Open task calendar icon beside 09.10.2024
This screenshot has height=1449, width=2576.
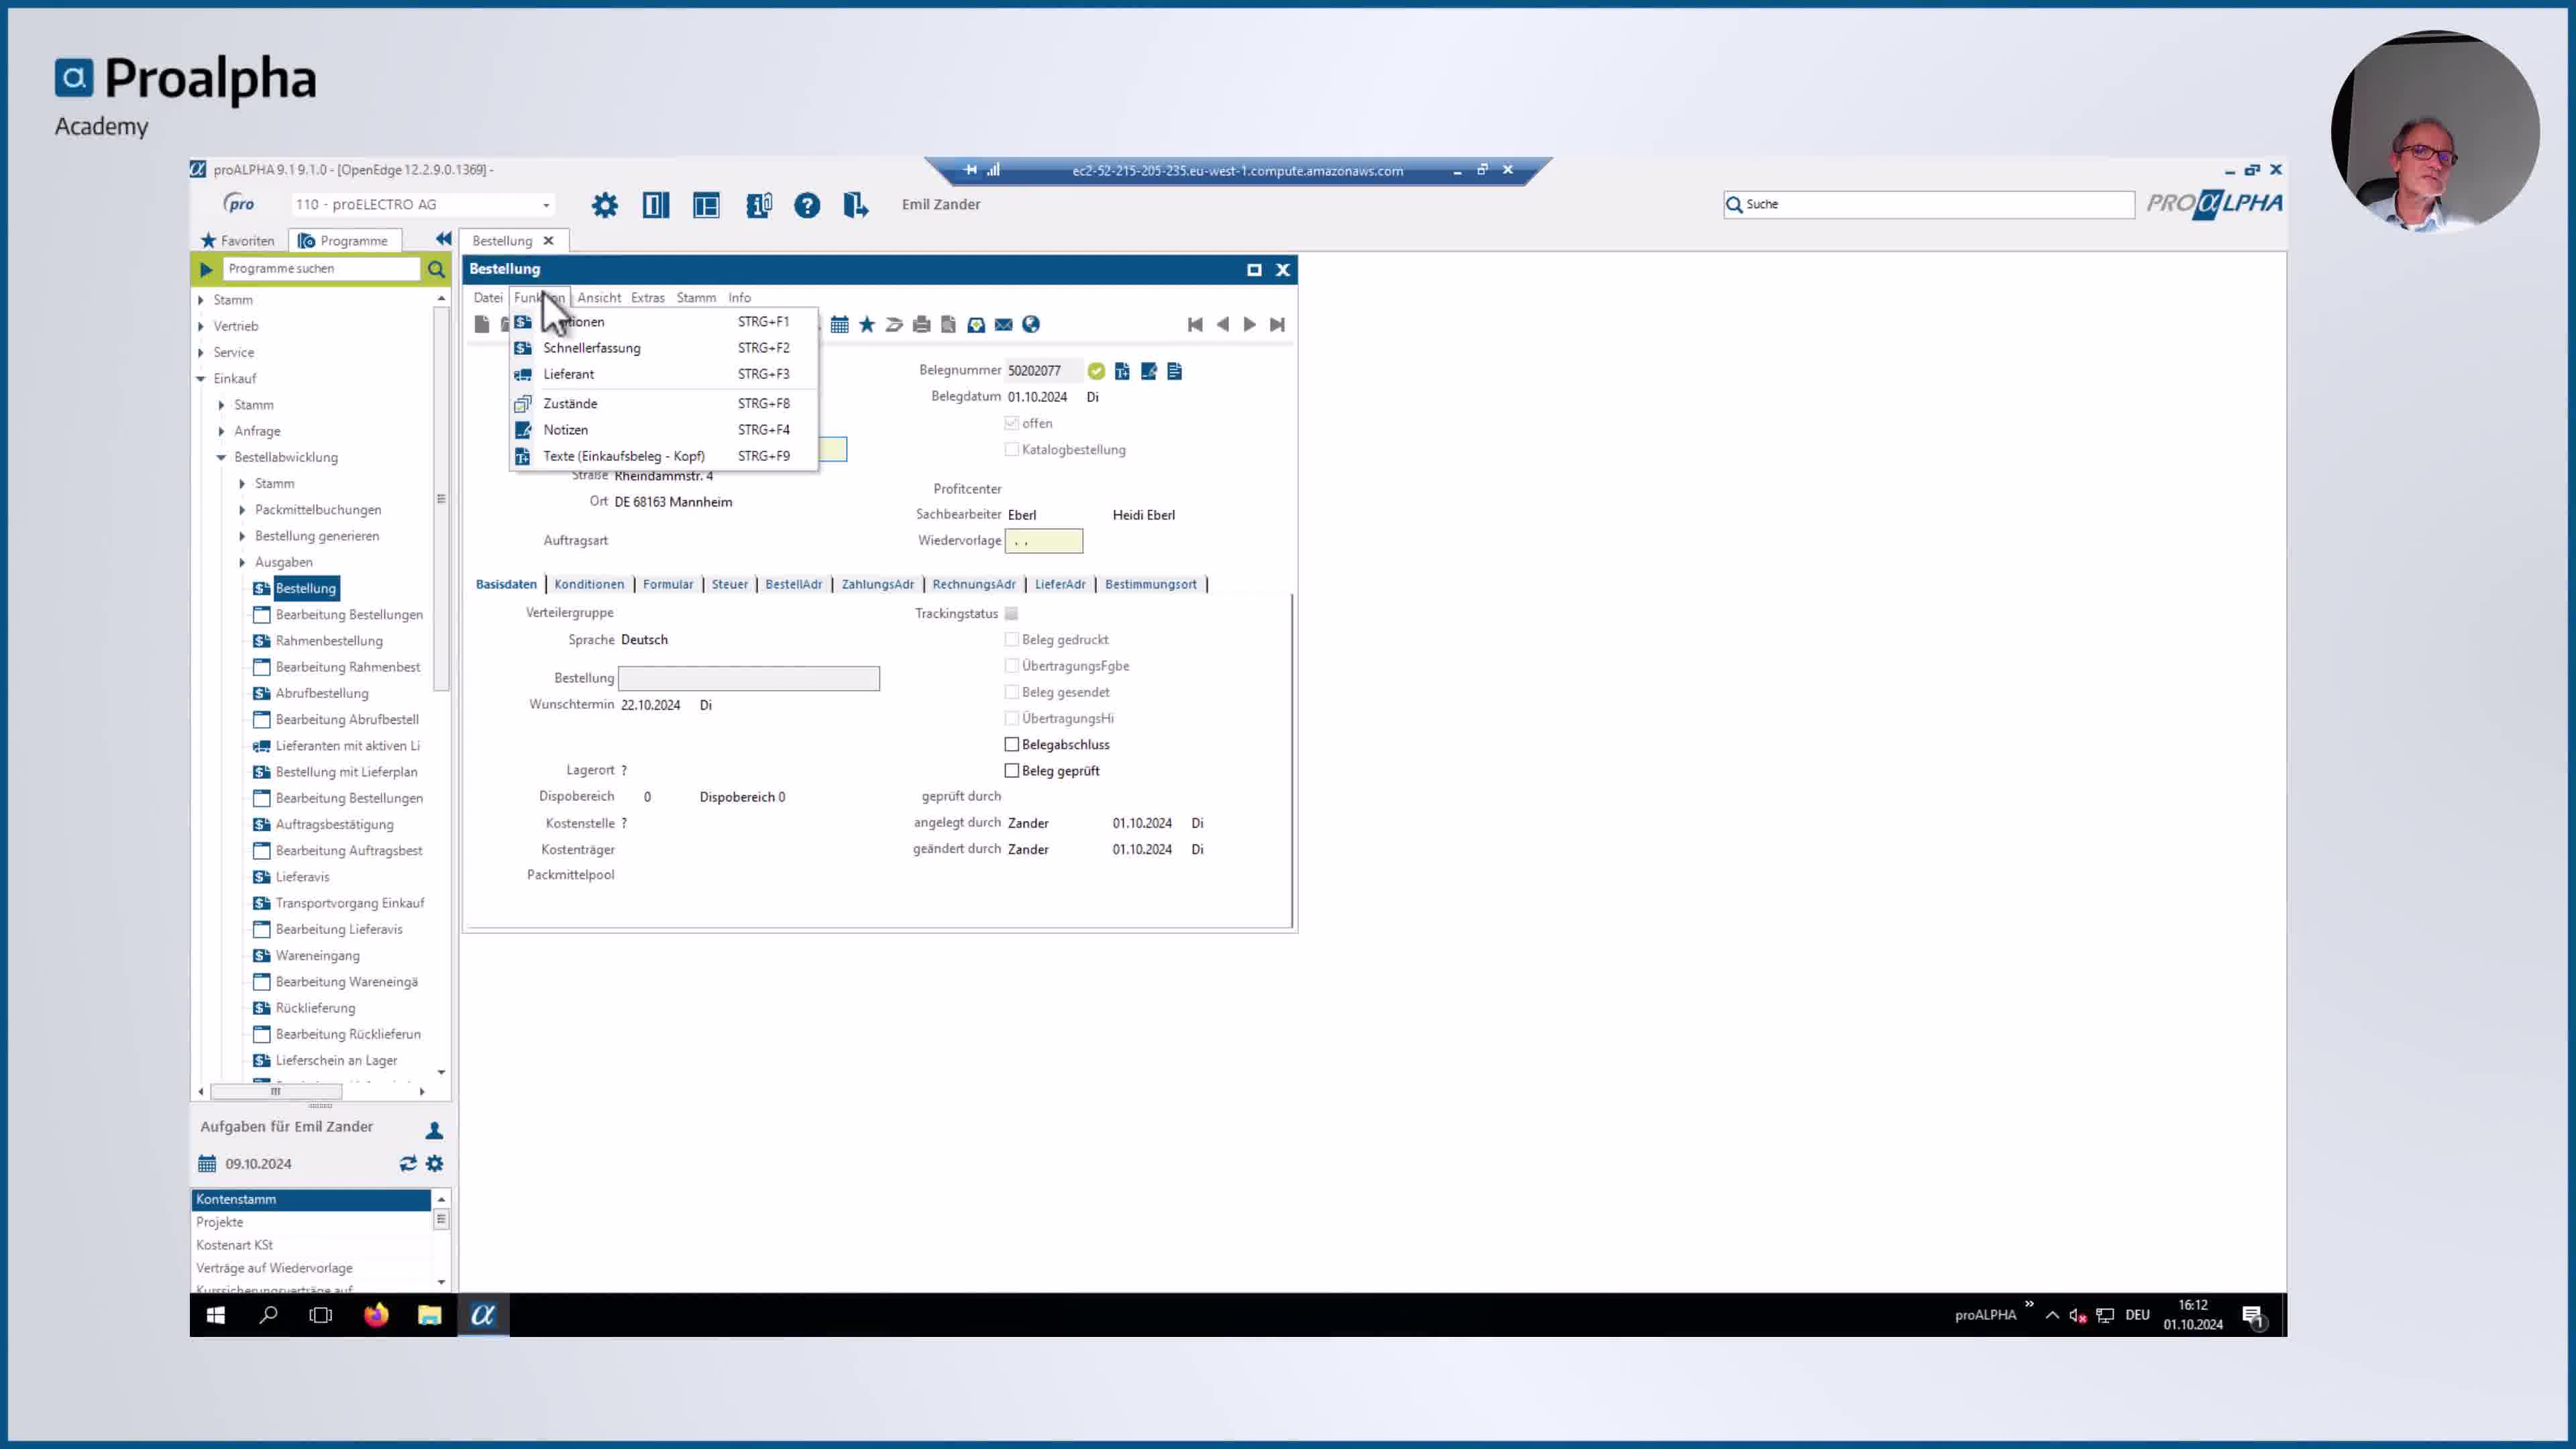pos(207,1163)
